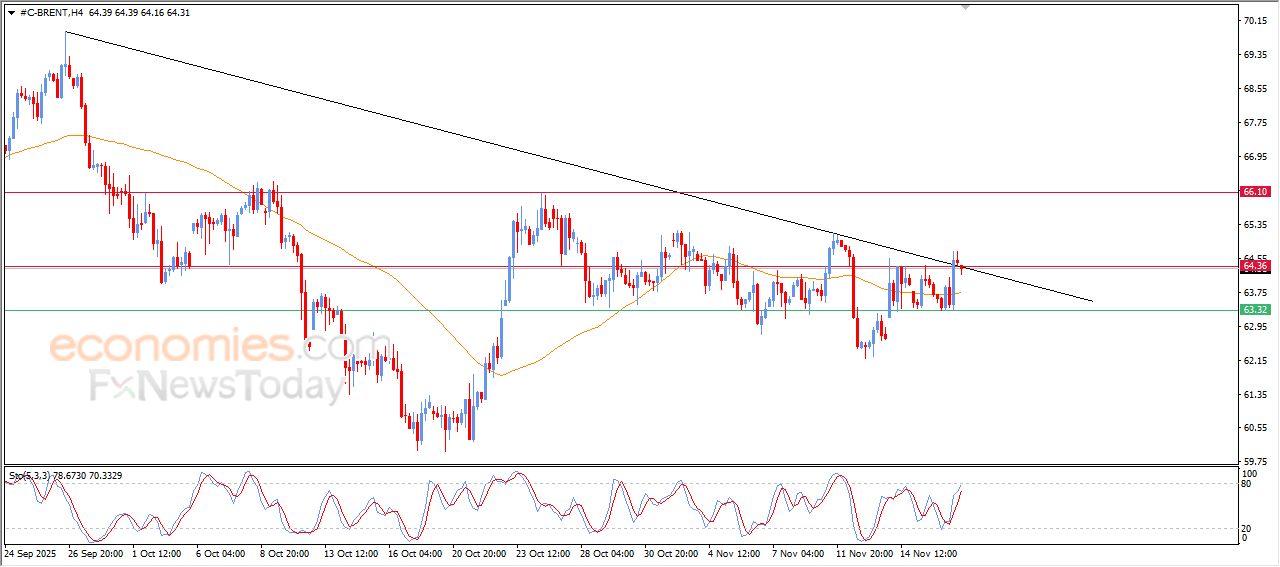The width and height of the screenshot is (1280, 567).
Task: Click the 7 Nov 04:00 time label
Action: (797, 552)
